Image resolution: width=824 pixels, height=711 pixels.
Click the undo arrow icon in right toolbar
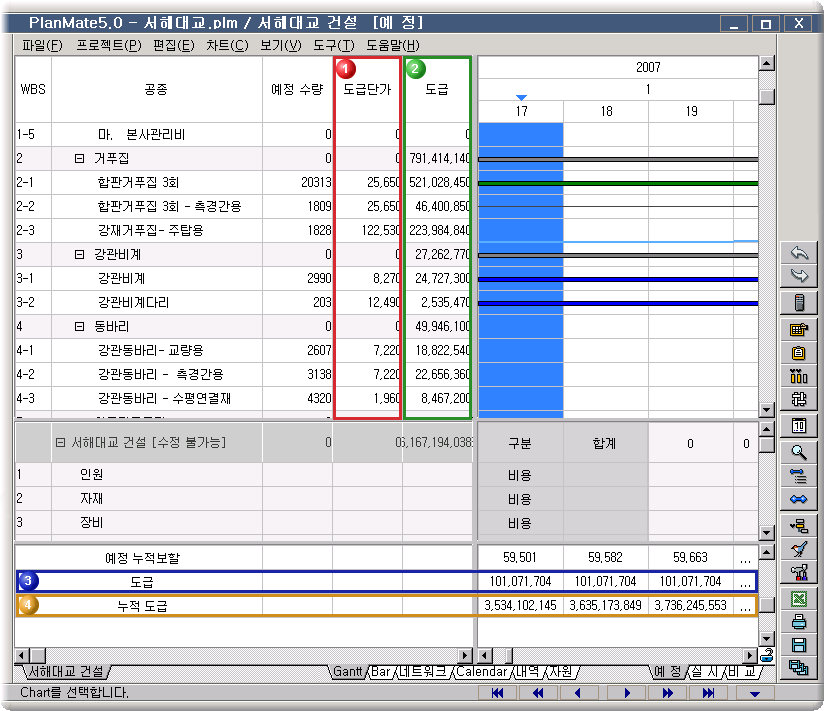pyautogui.click(x=798, y=253)
